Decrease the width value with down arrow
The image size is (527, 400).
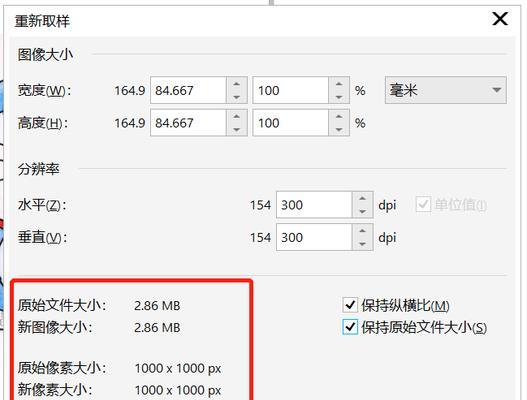237,97
